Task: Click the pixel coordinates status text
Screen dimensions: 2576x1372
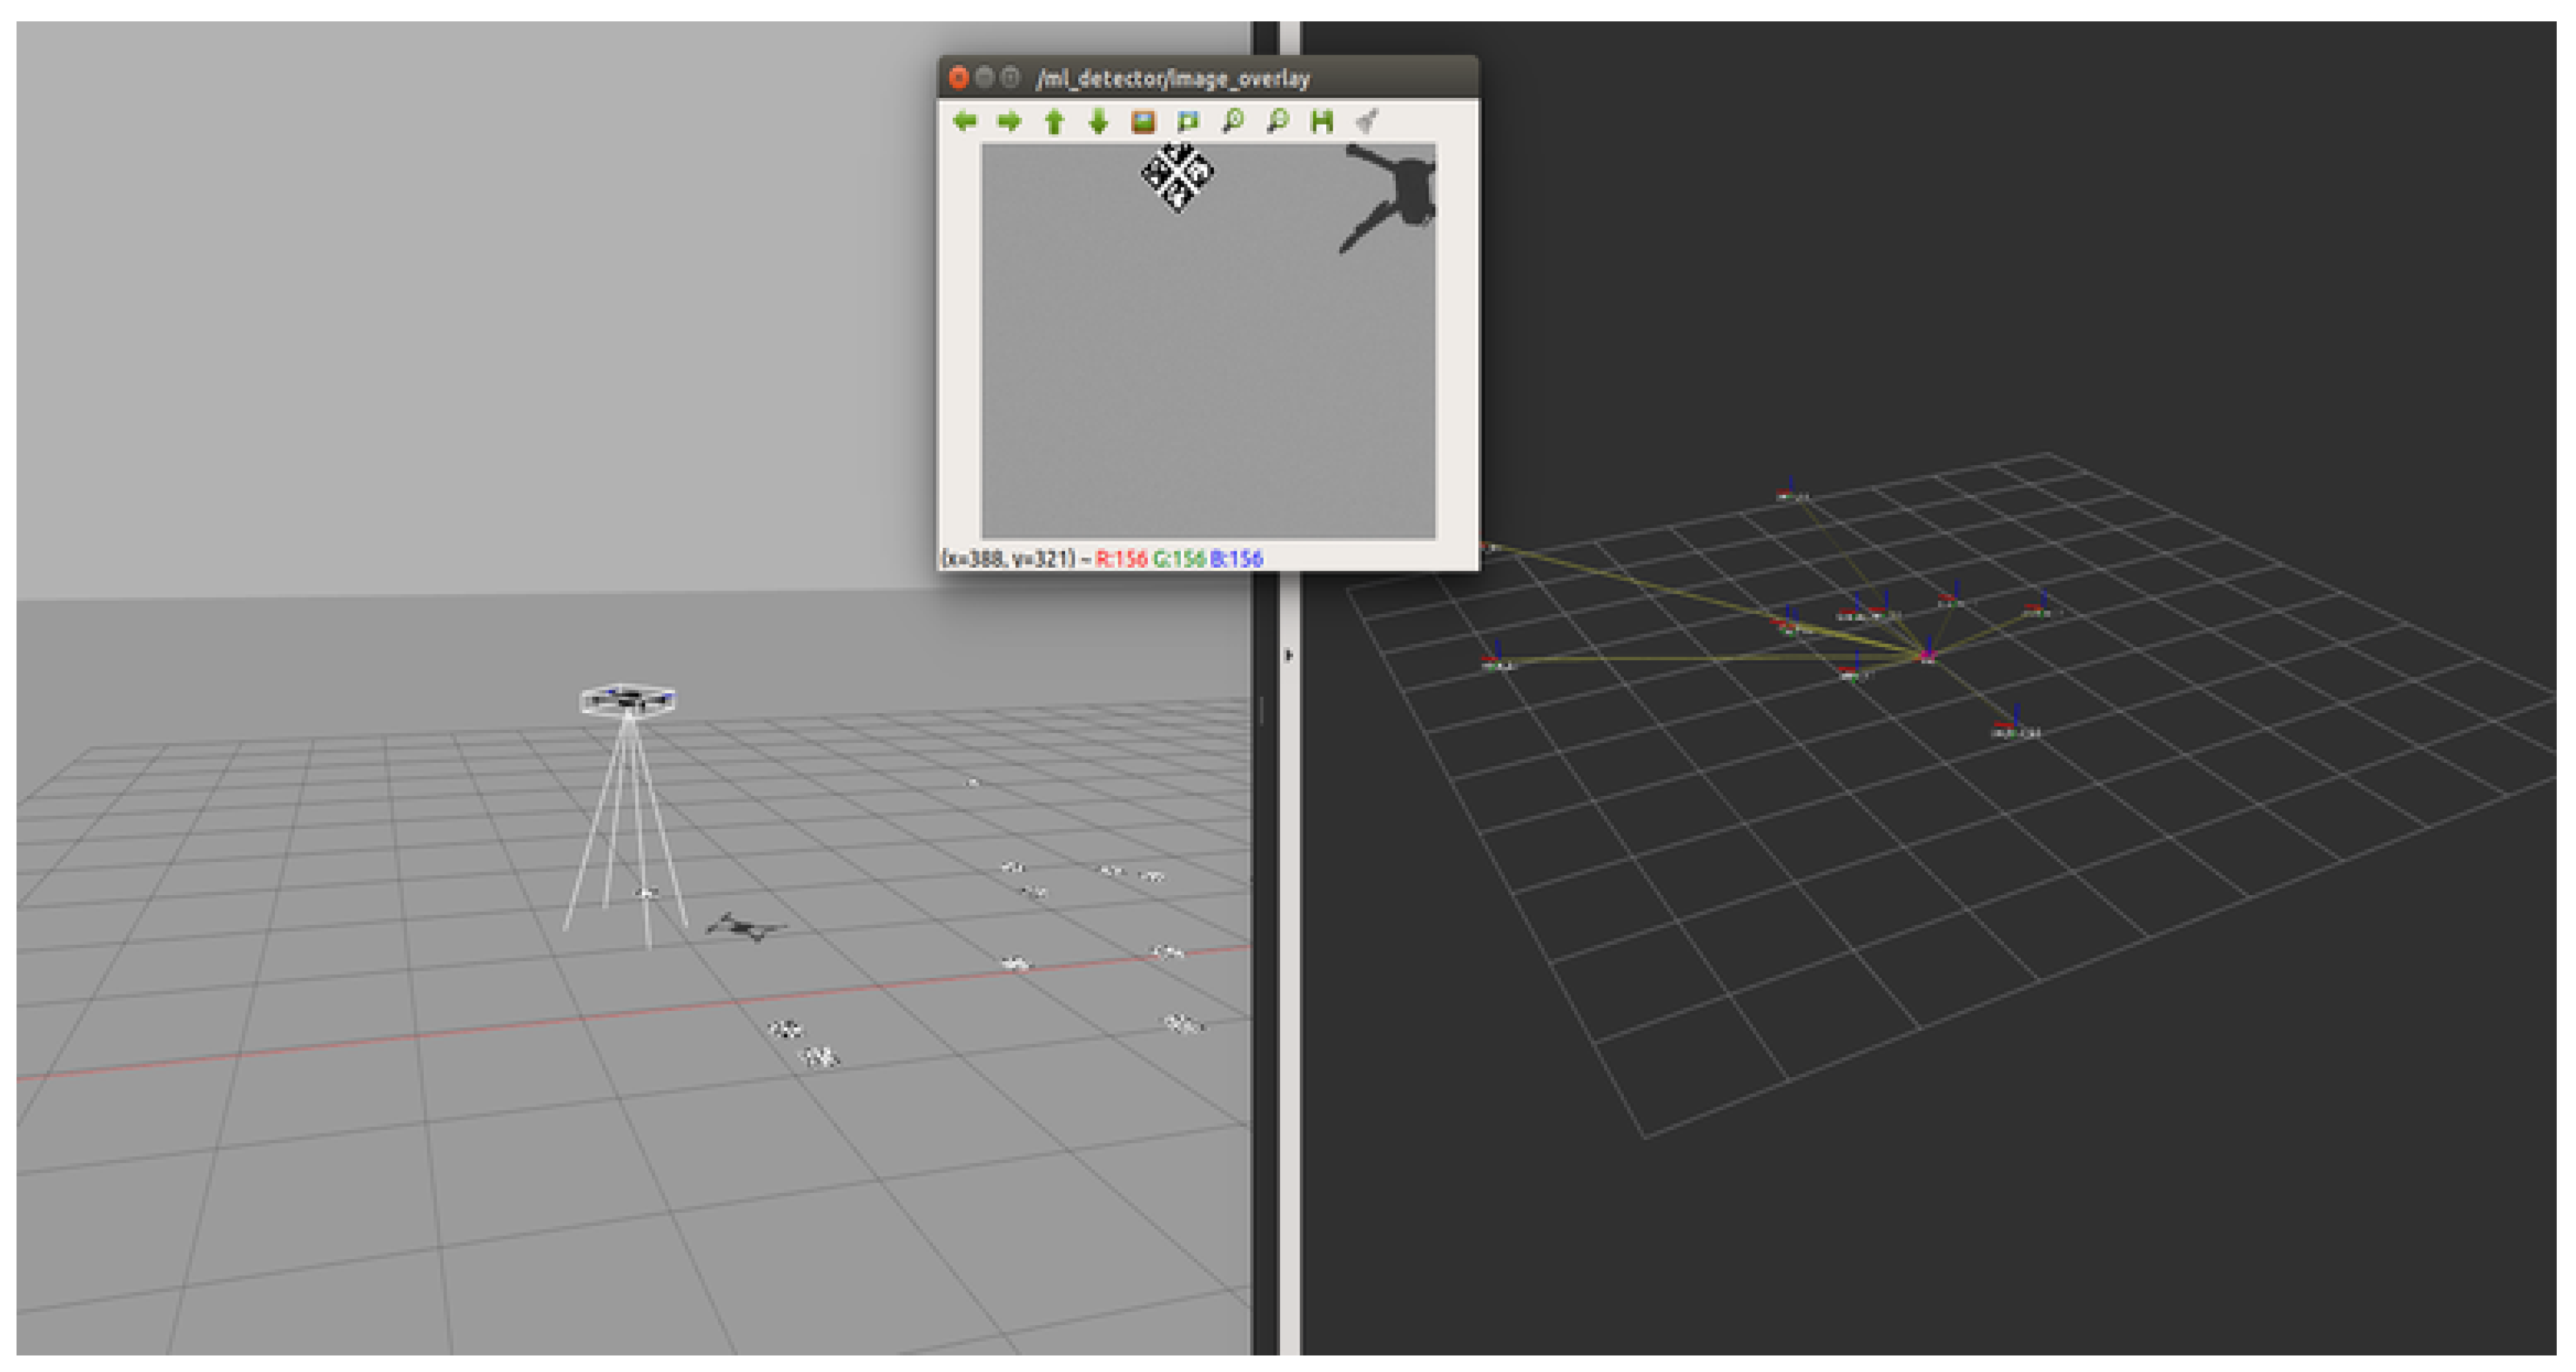Action: click(1010, 559)
